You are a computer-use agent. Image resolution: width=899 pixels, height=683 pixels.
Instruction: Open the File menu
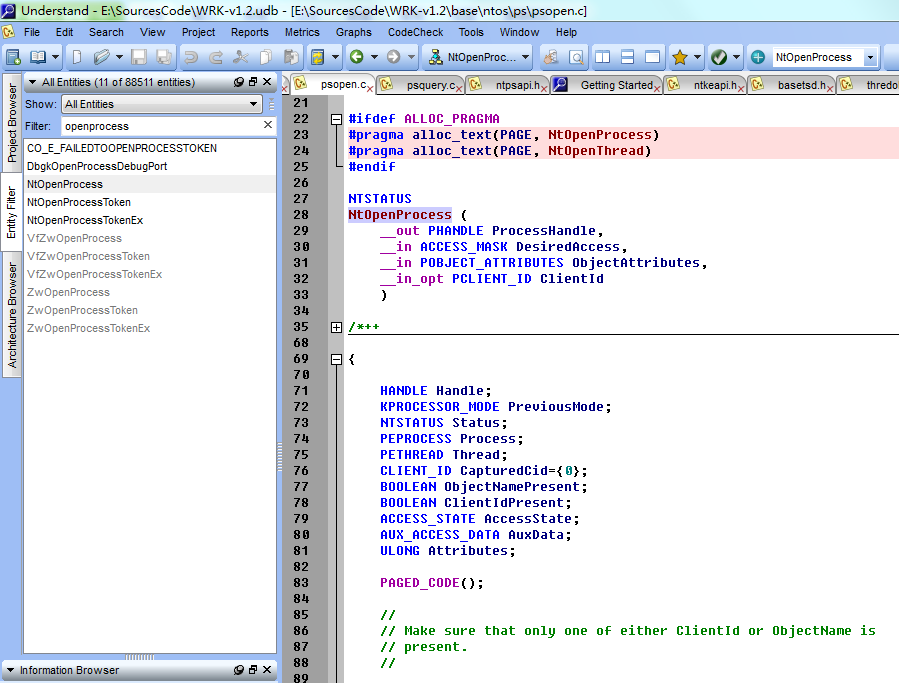[32, 32]
